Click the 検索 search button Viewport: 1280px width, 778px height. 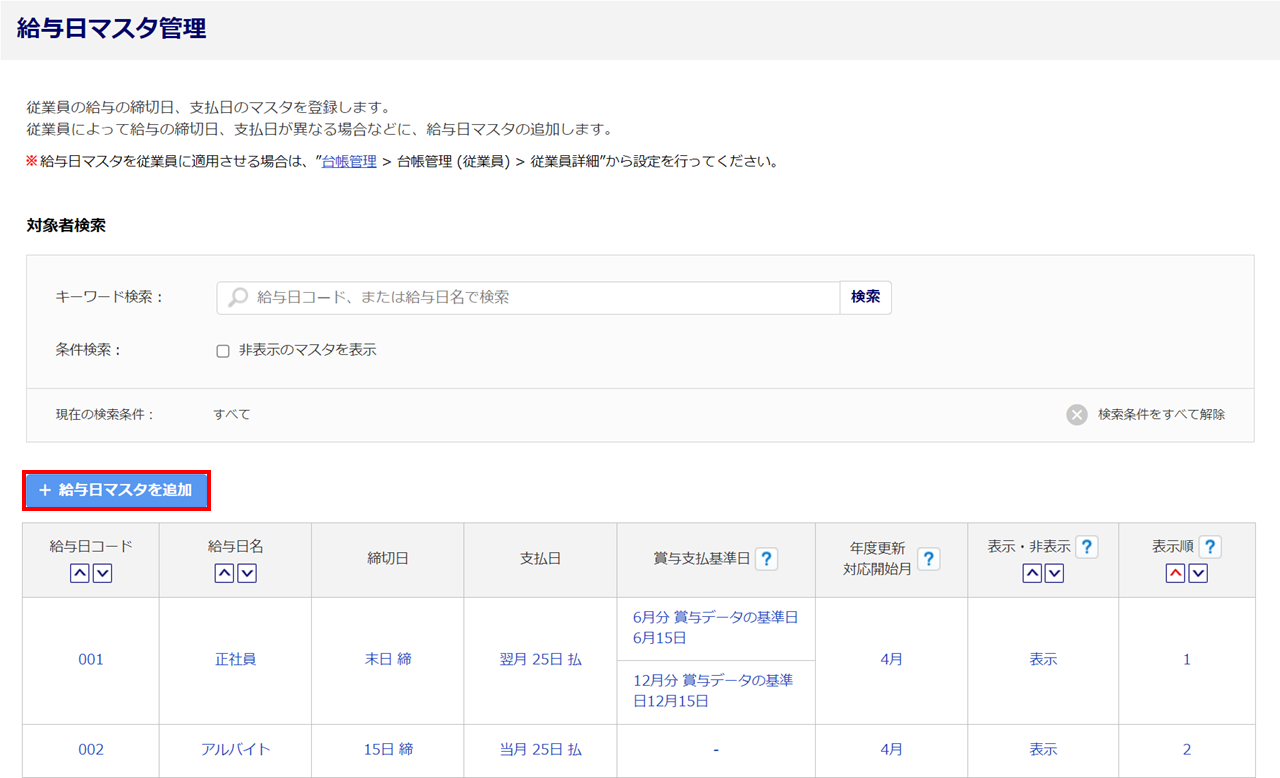pos(865,297)
